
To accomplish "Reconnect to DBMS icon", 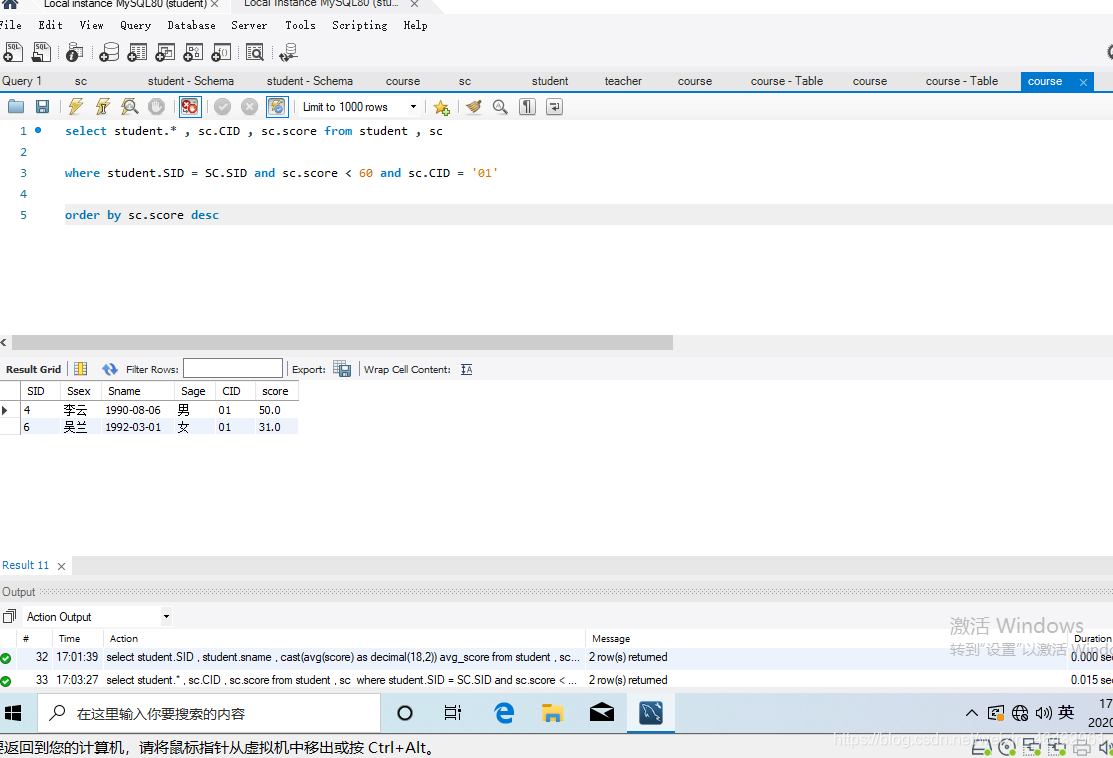I will click(x=288, y=52).
